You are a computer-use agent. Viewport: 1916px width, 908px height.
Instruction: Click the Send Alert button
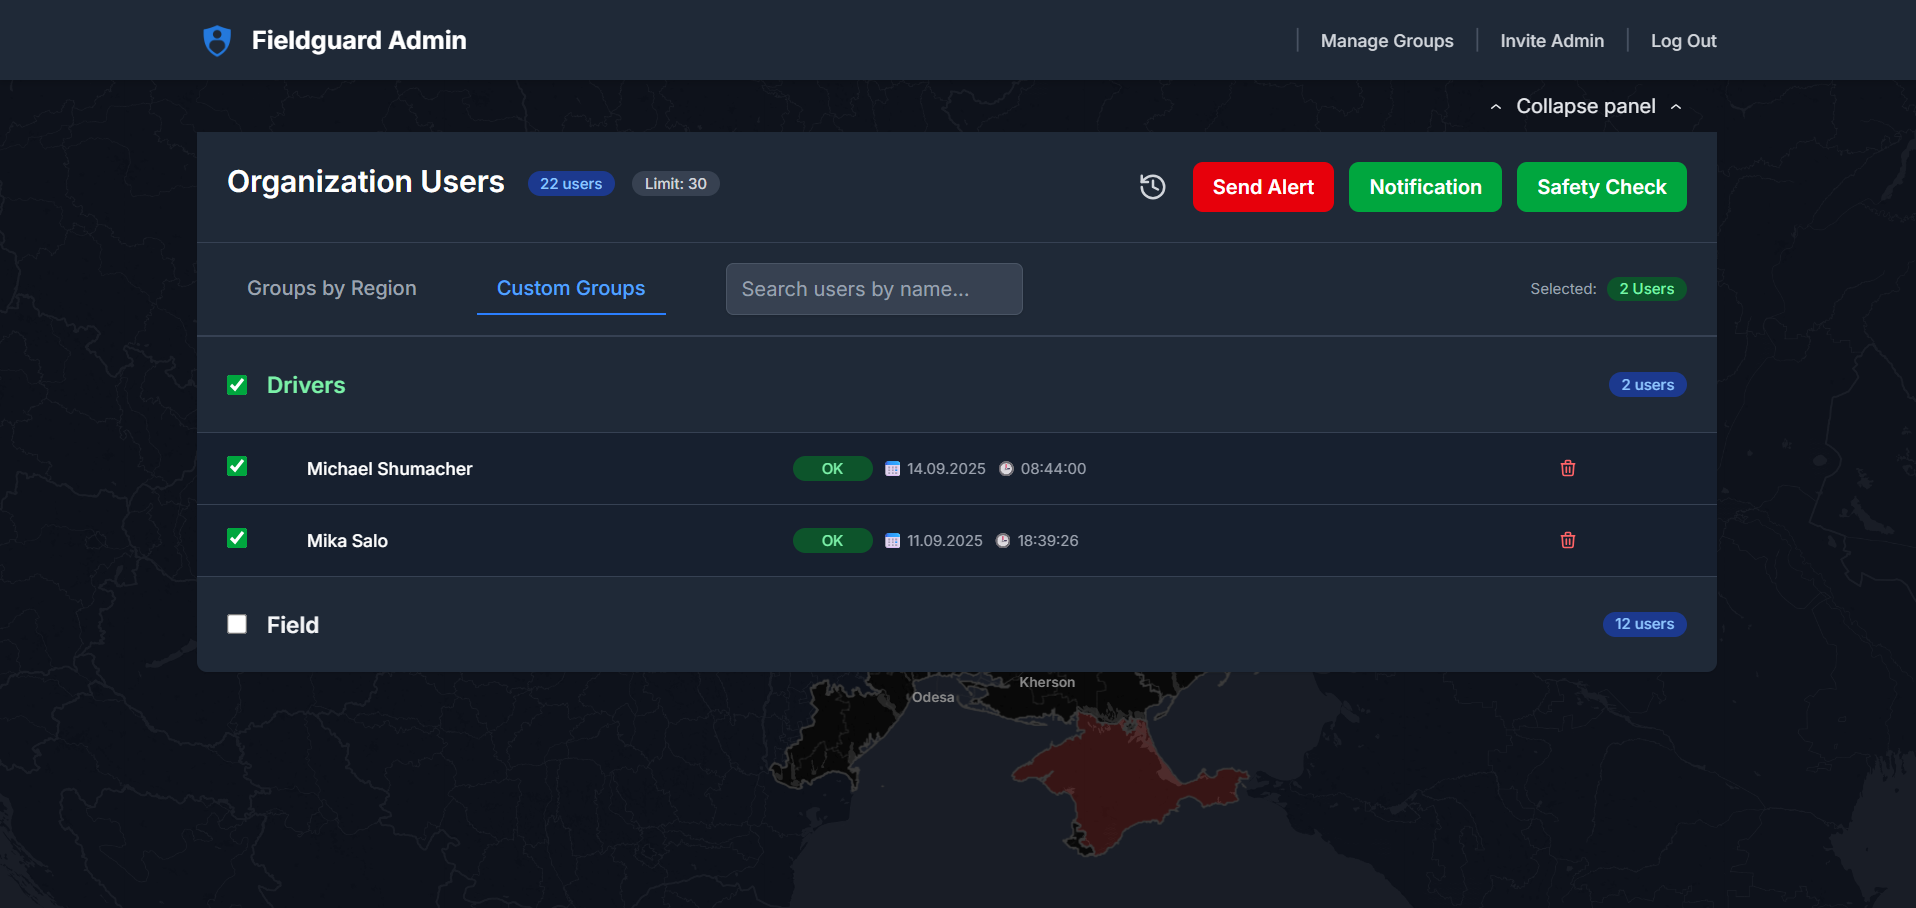[x=1262, y=187]
